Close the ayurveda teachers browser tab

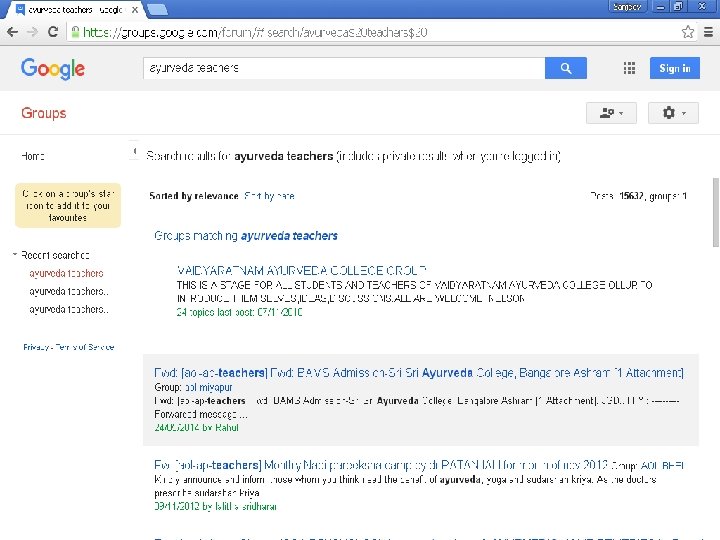tap(135, 9)
